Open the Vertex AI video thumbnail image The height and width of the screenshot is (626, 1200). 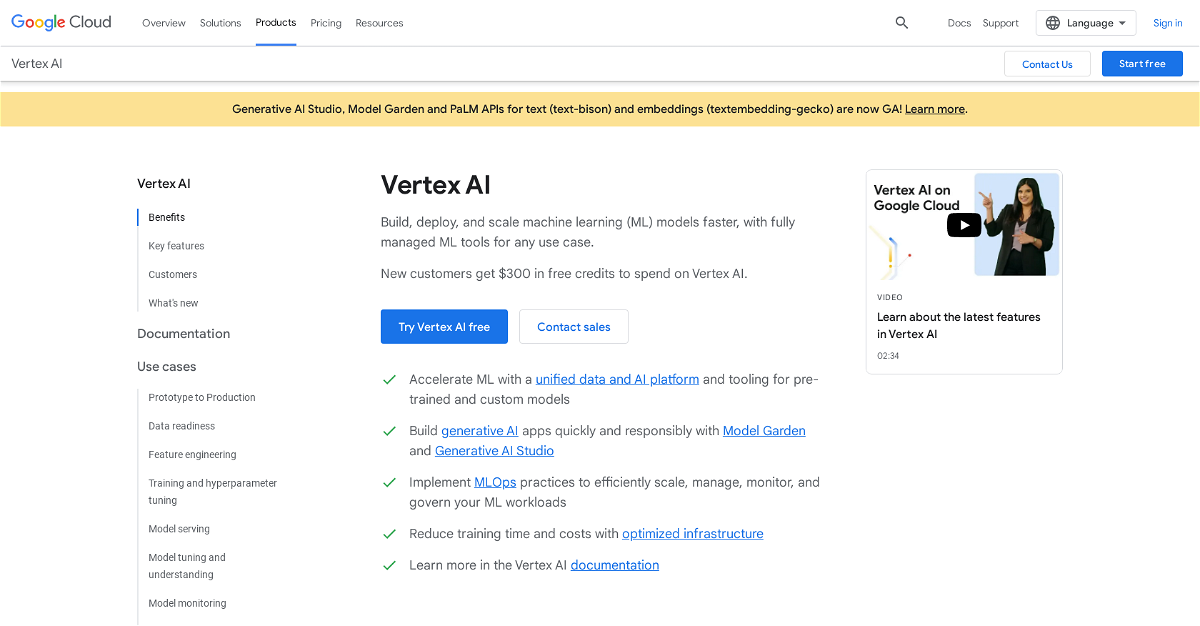point(1015,225)
